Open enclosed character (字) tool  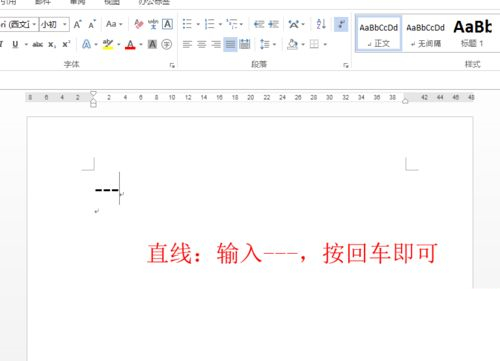pos(166,44)
